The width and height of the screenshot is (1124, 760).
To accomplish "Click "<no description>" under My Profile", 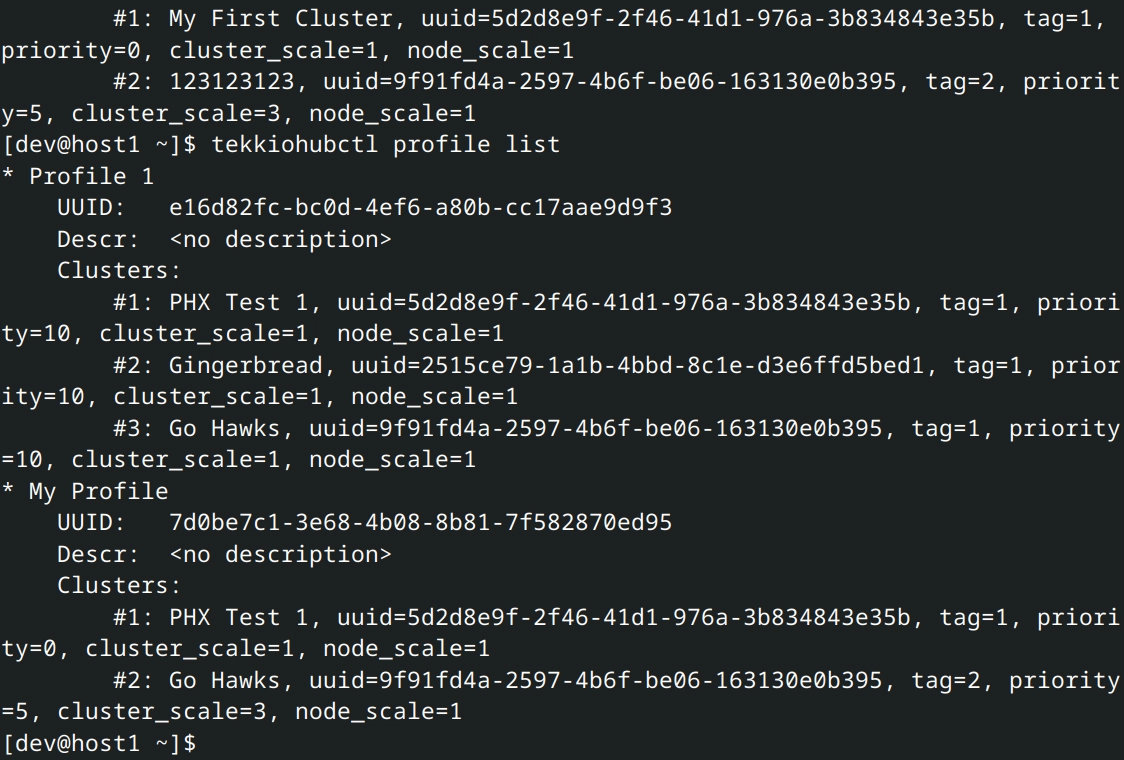I will [281, 555].
